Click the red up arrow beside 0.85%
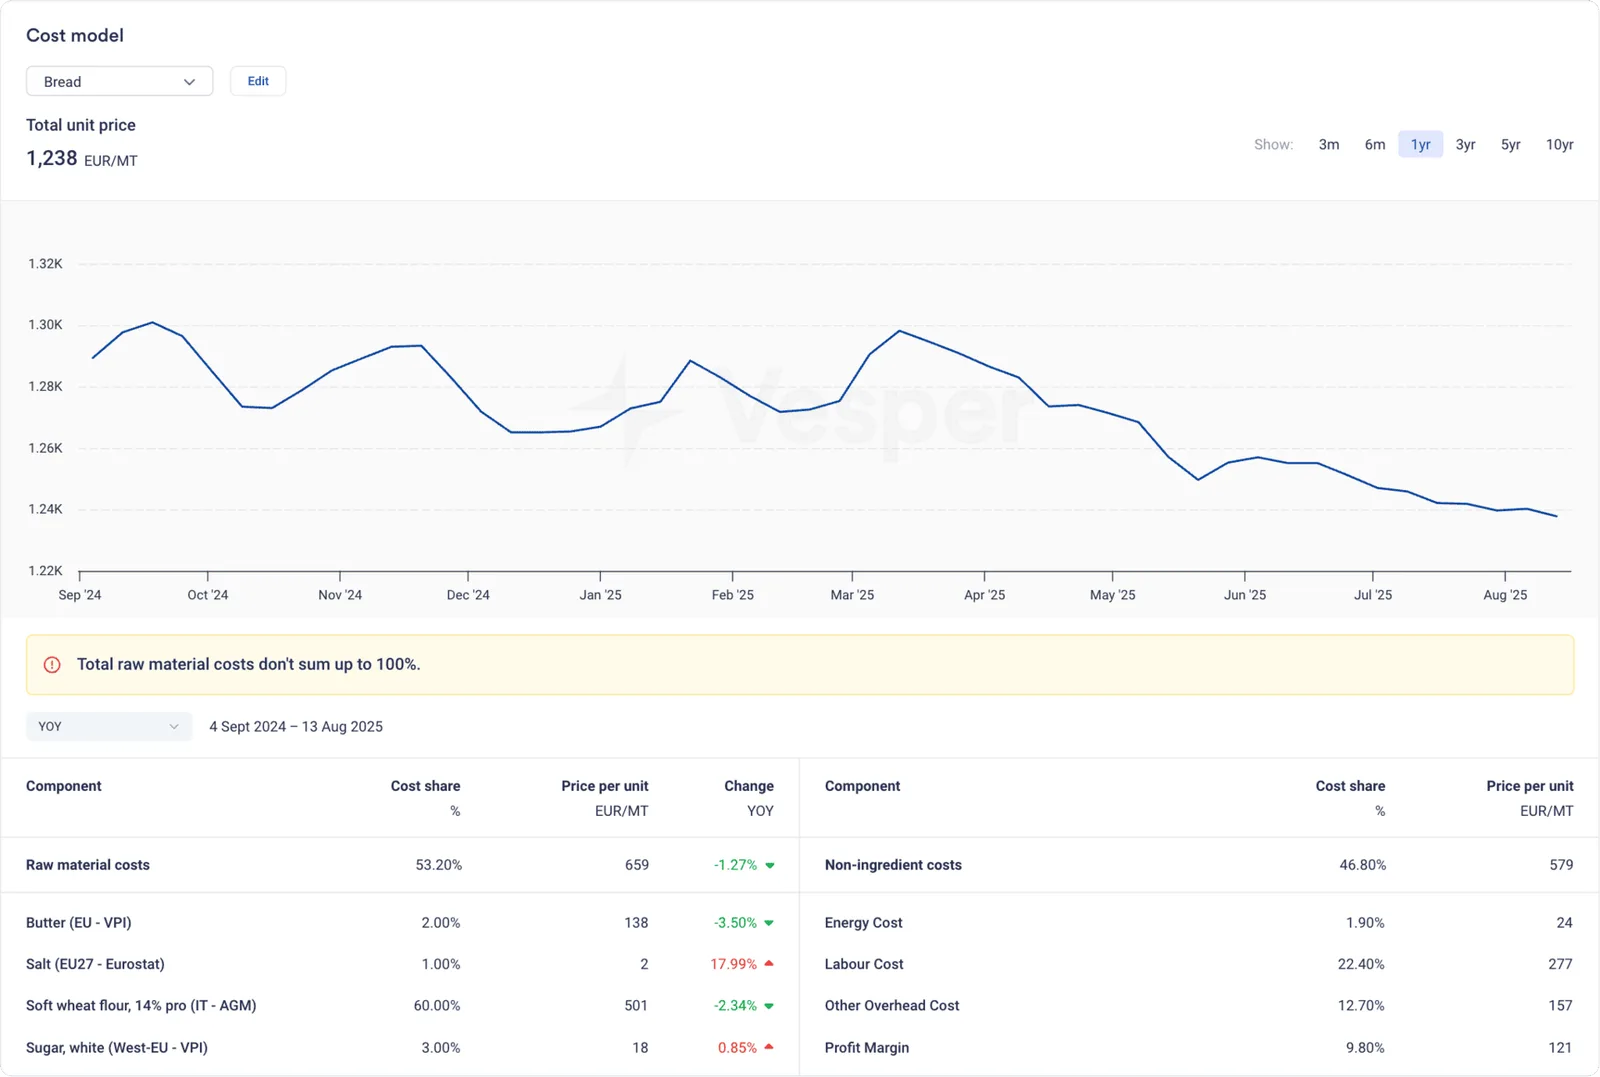This screenshot has height=1077, width=1600. (769, 1047)
